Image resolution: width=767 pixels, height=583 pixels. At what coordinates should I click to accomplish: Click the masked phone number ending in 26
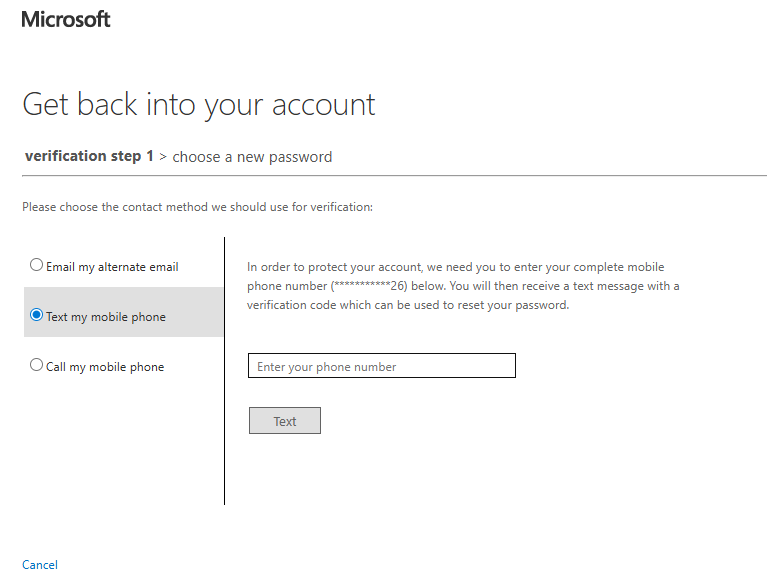(369, 286)
